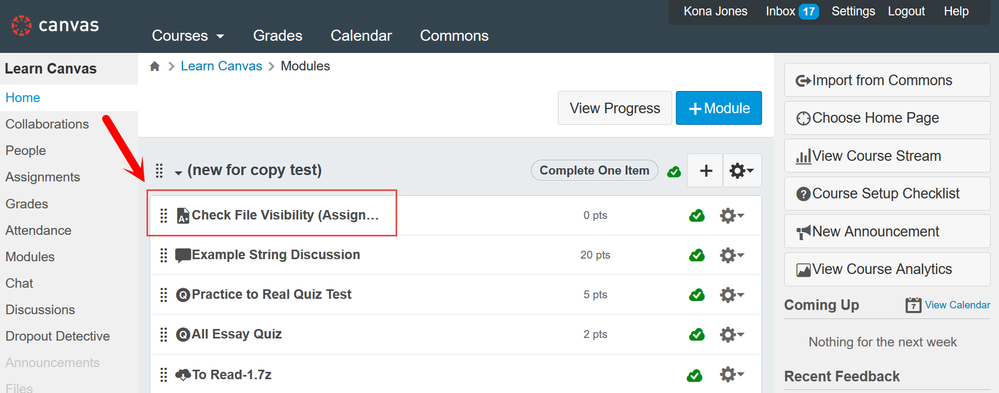The width and height of the screenshot is (999, 393).
Task: Toggle published cloud for To Read-1.7z
Action: [694, 375]
